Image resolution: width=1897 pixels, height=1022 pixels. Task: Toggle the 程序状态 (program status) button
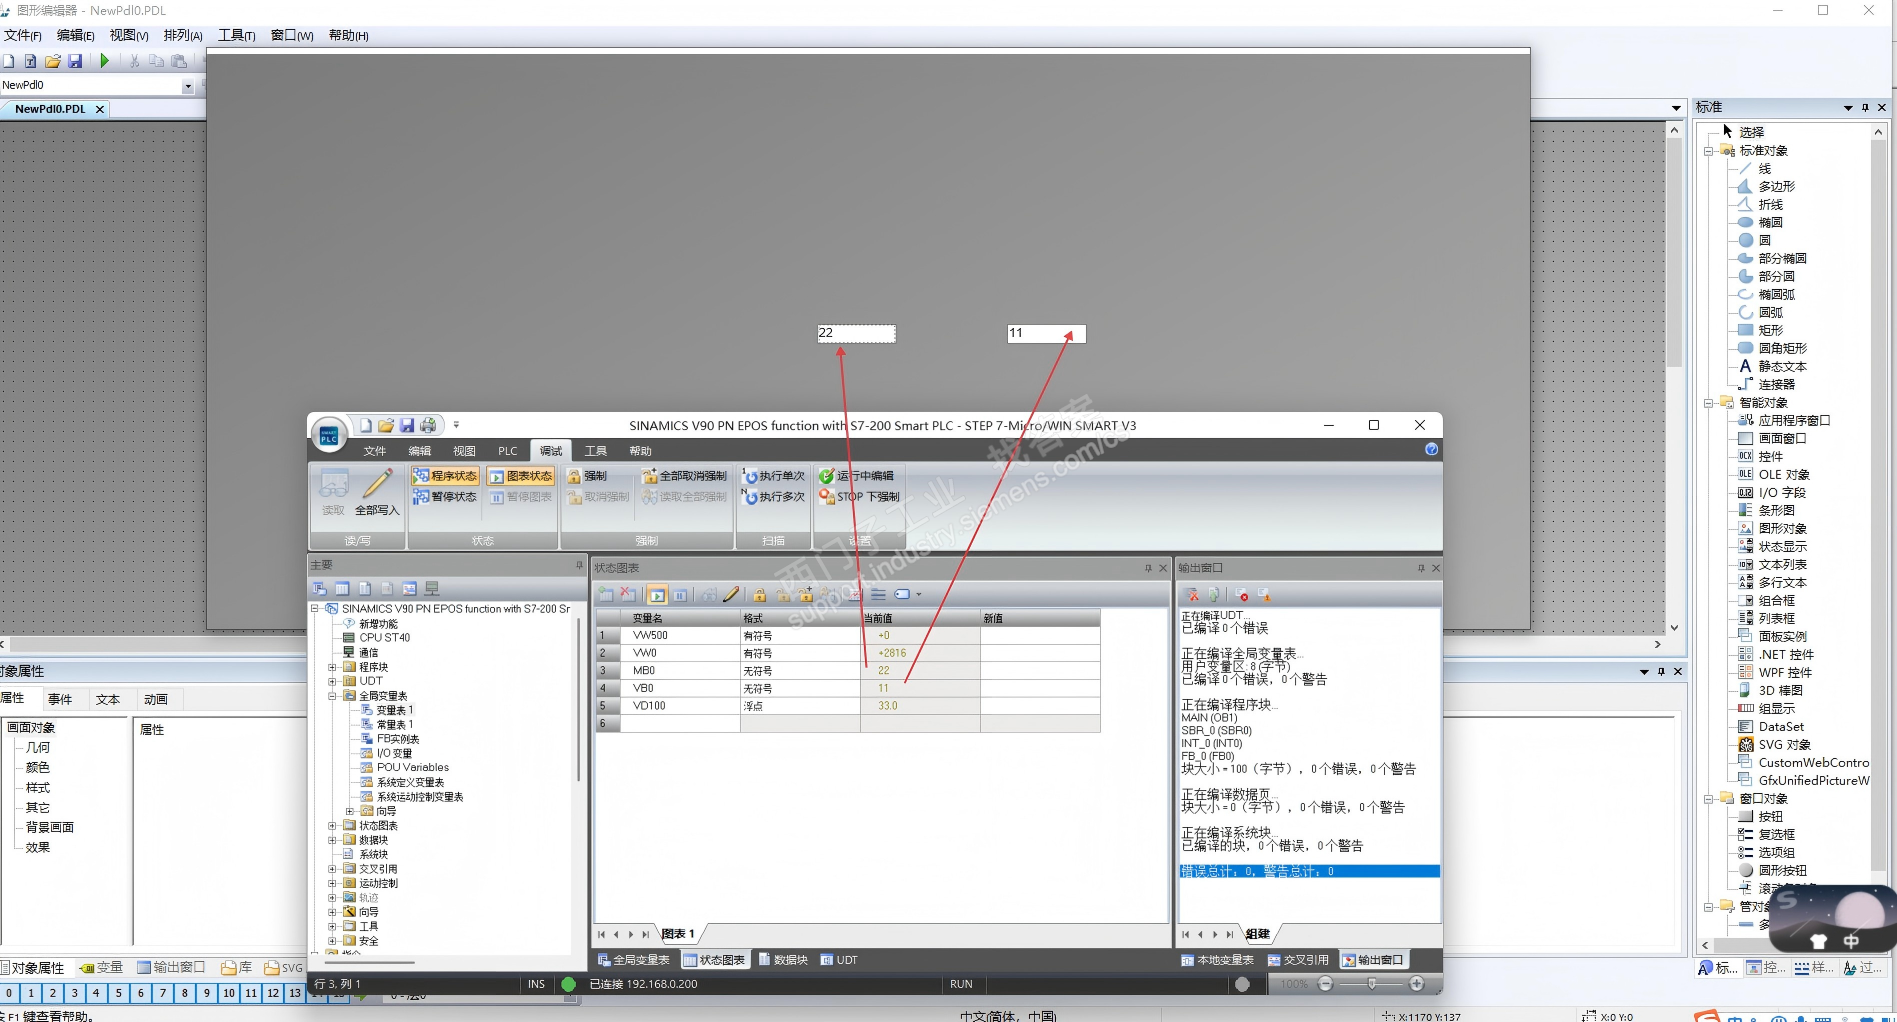(445, 476)
